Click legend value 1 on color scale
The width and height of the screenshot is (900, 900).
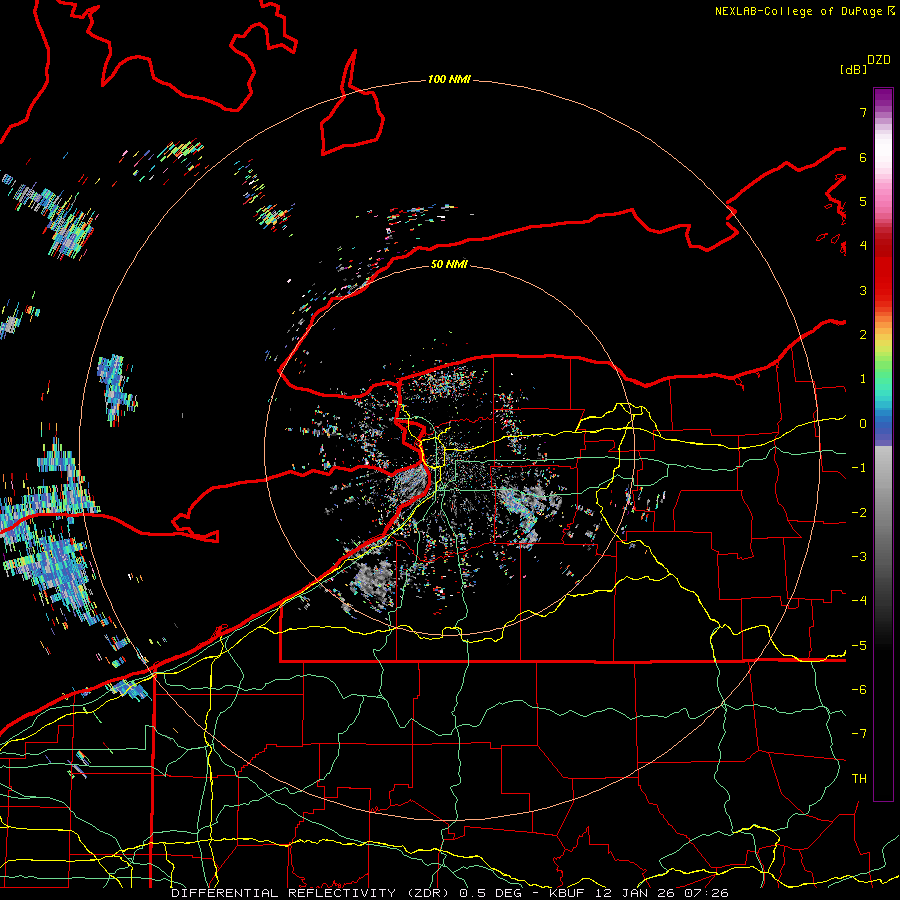(x=863, y=379)
